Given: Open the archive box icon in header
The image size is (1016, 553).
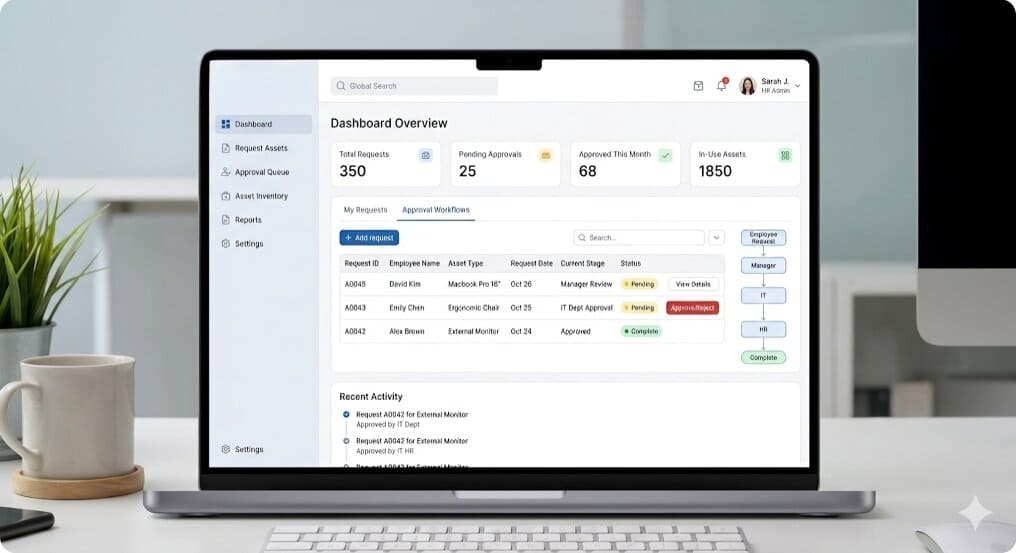Looking at the screenshot, I should (x=698, y=86).
